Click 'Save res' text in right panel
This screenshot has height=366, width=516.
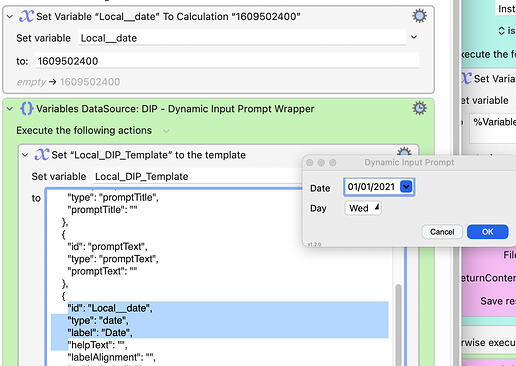coord(498,301)
